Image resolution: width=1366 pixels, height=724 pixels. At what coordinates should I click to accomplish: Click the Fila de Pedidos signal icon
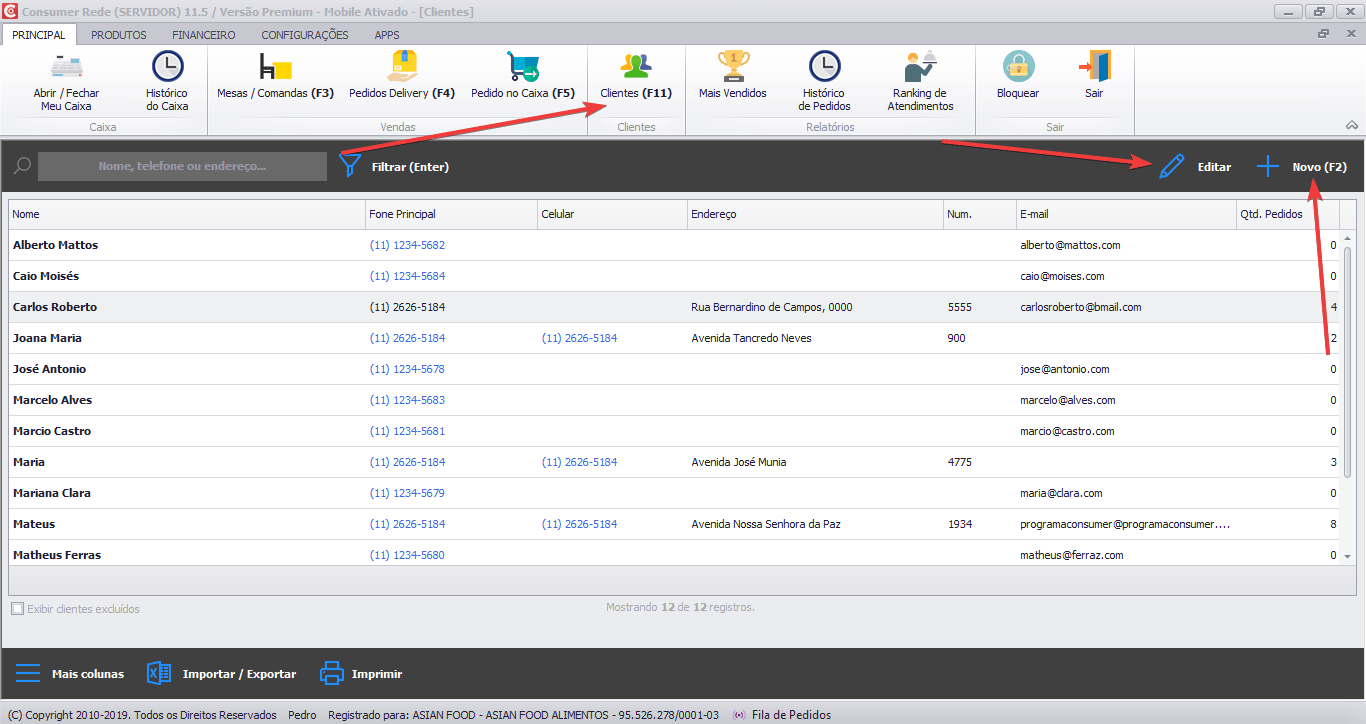point(740,715)
